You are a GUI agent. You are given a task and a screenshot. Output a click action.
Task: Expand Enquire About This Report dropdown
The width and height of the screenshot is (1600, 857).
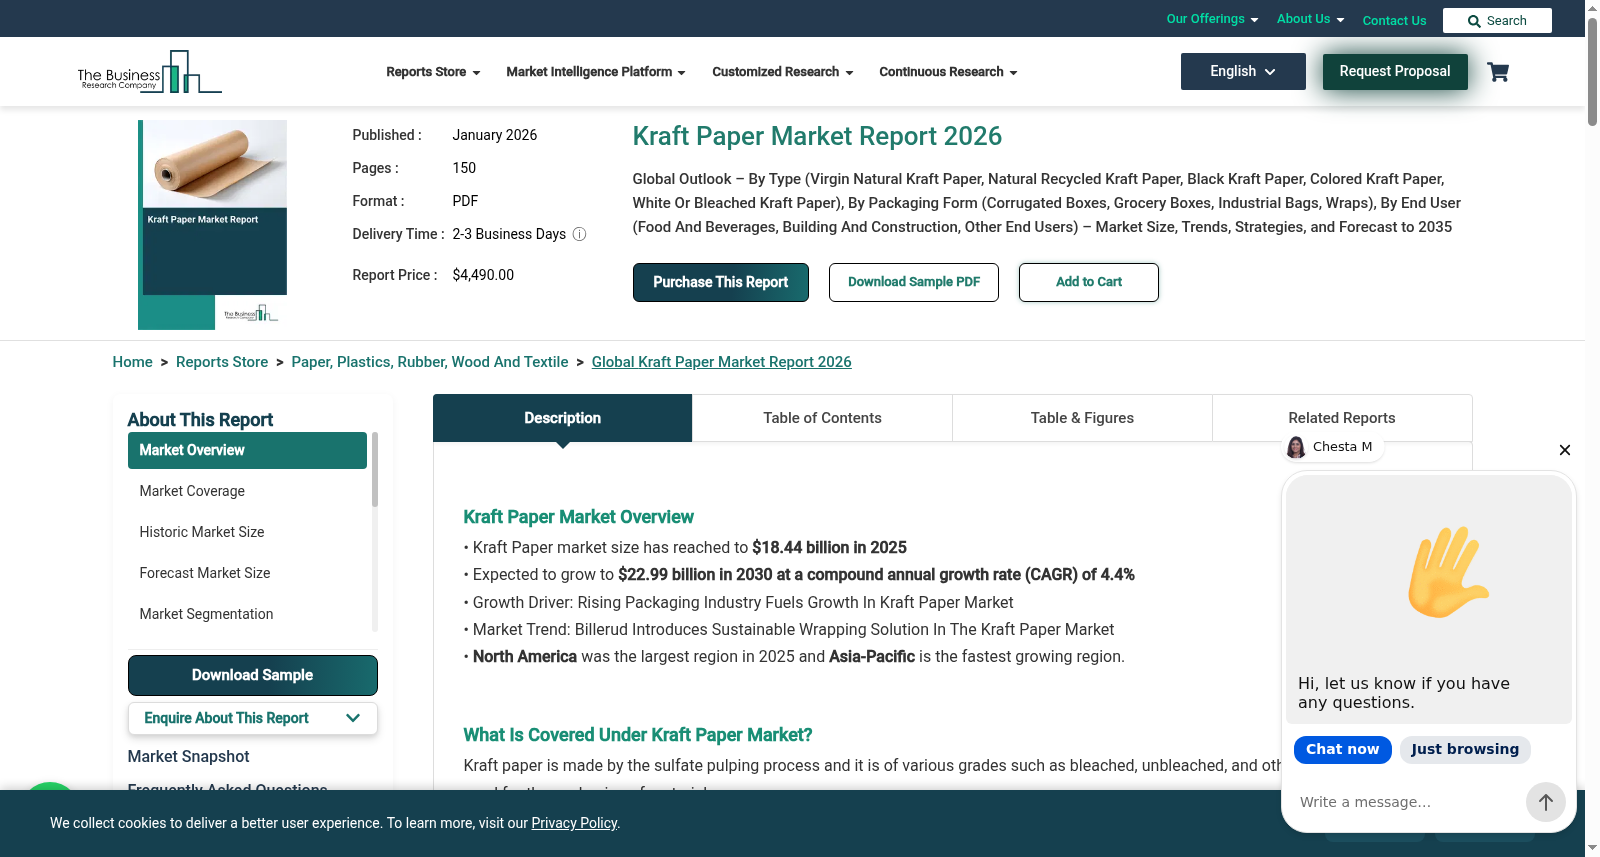pyautogui.click(x=253, y=718)
